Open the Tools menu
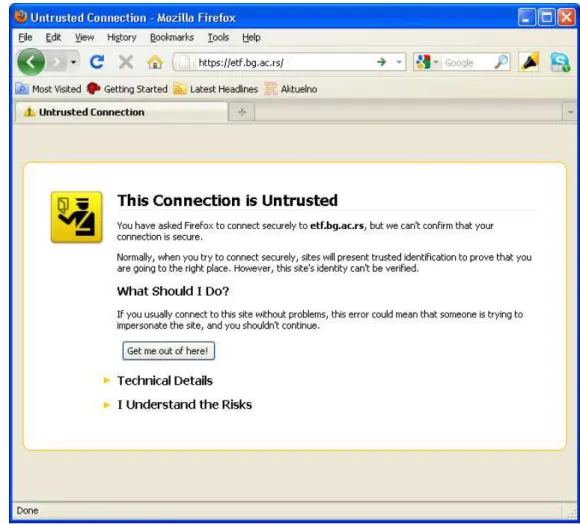 point(218,37)
